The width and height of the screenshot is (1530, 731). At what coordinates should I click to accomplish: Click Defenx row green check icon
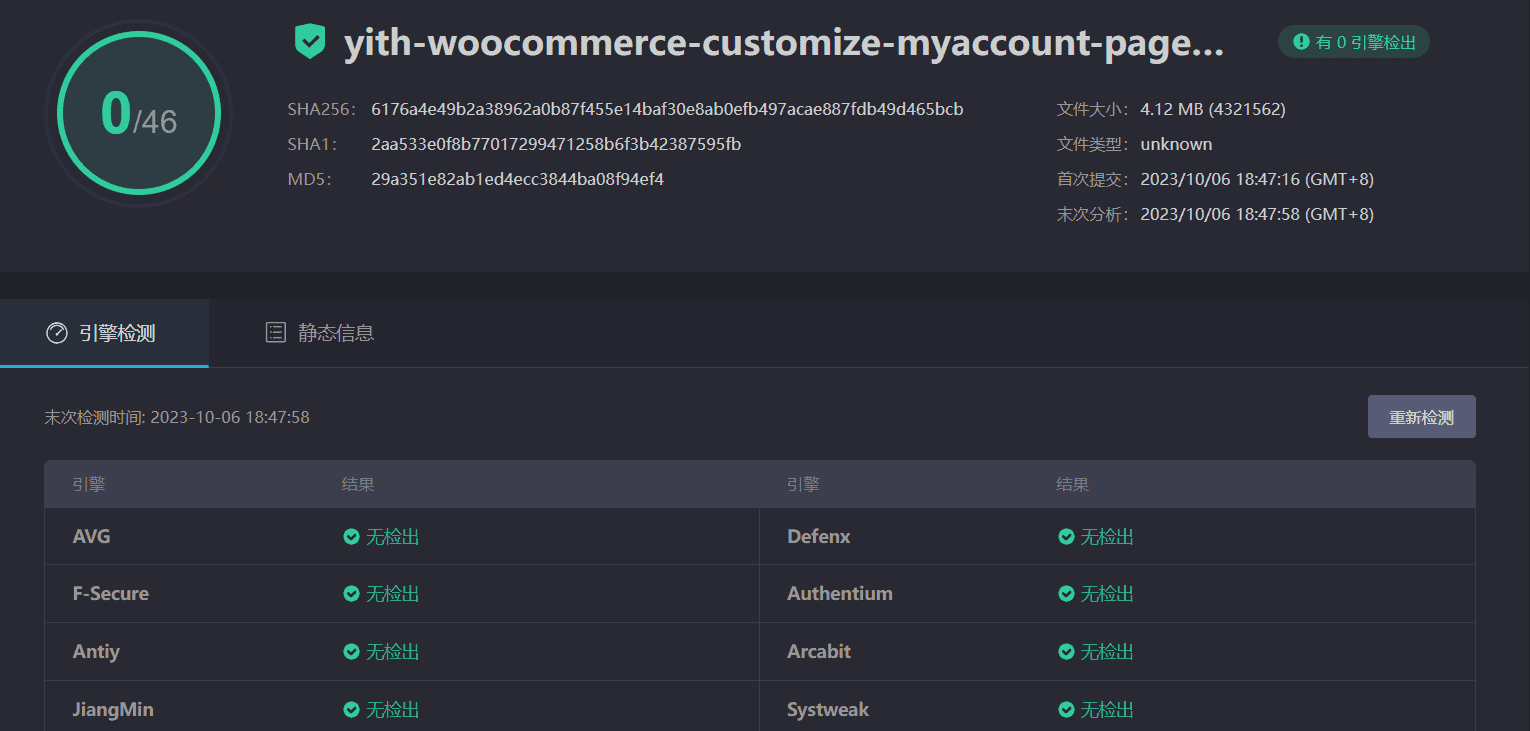[x=1066, y=537]
